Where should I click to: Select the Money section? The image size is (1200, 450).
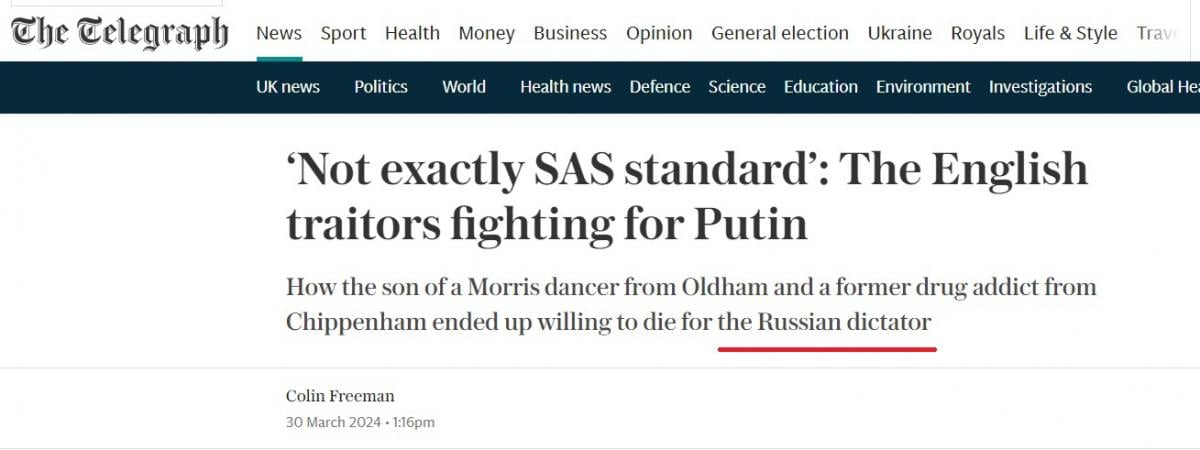pos(487,33)
